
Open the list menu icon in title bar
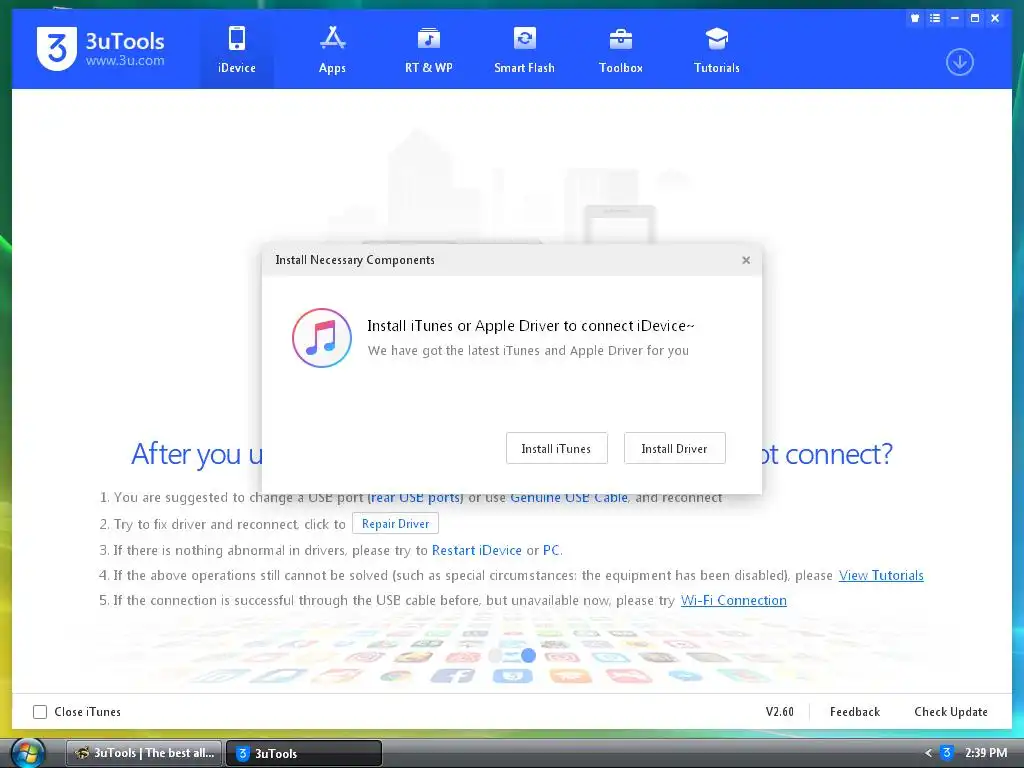pos(935,18)
